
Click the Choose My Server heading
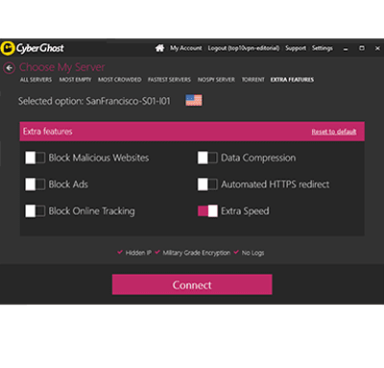click(x=62, y=67)
